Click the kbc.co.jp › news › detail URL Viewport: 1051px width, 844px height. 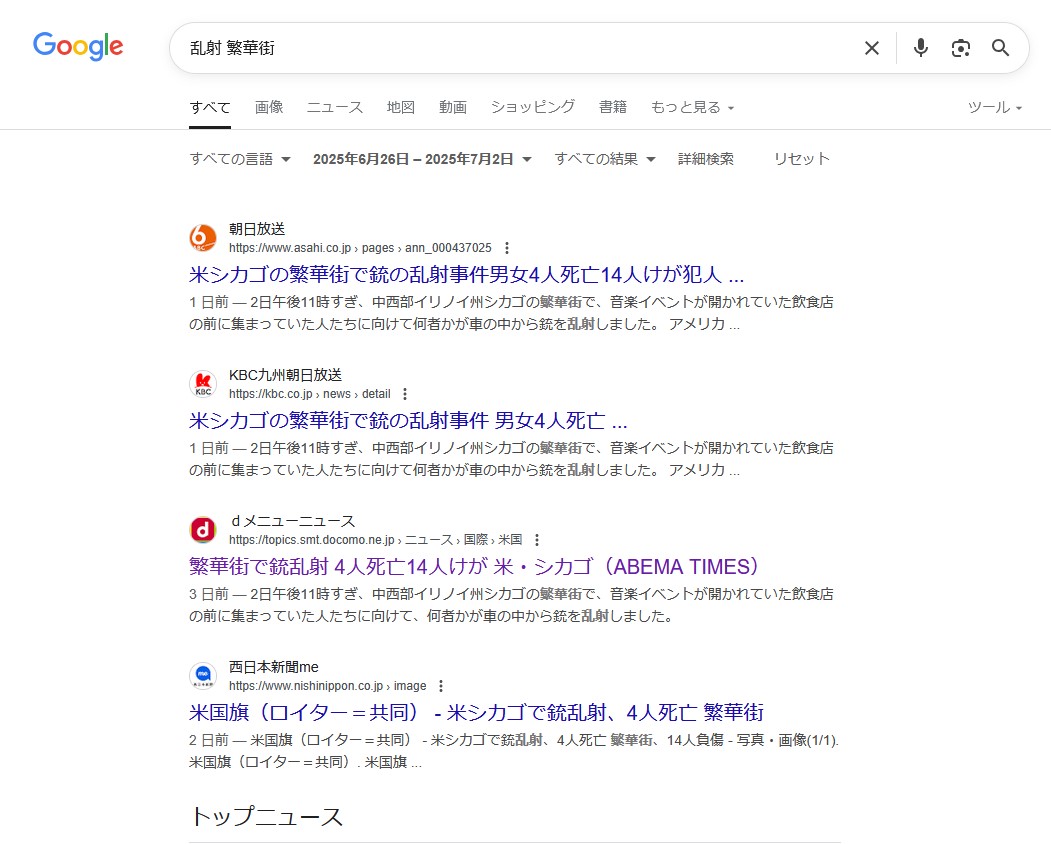(x=310, y=394)
